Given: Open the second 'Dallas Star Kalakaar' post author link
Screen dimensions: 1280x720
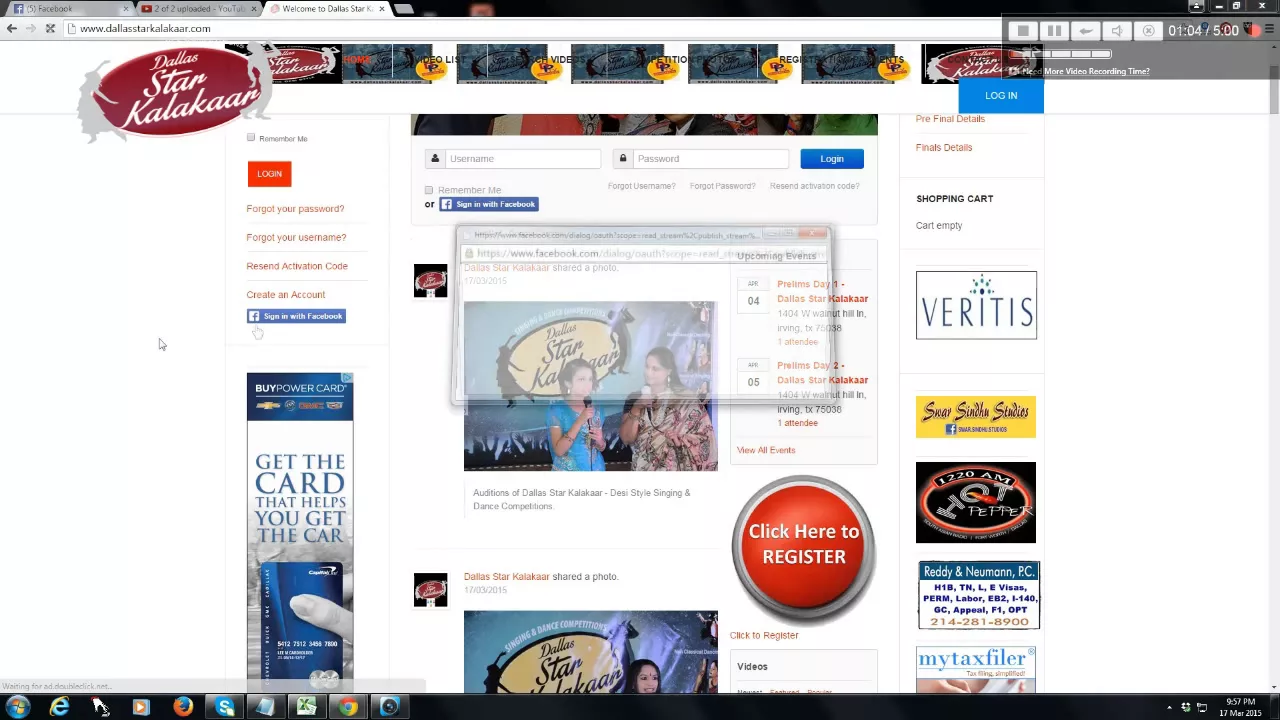Looking at the screenshot, I should pyautogui.click(x=507, y=577).
